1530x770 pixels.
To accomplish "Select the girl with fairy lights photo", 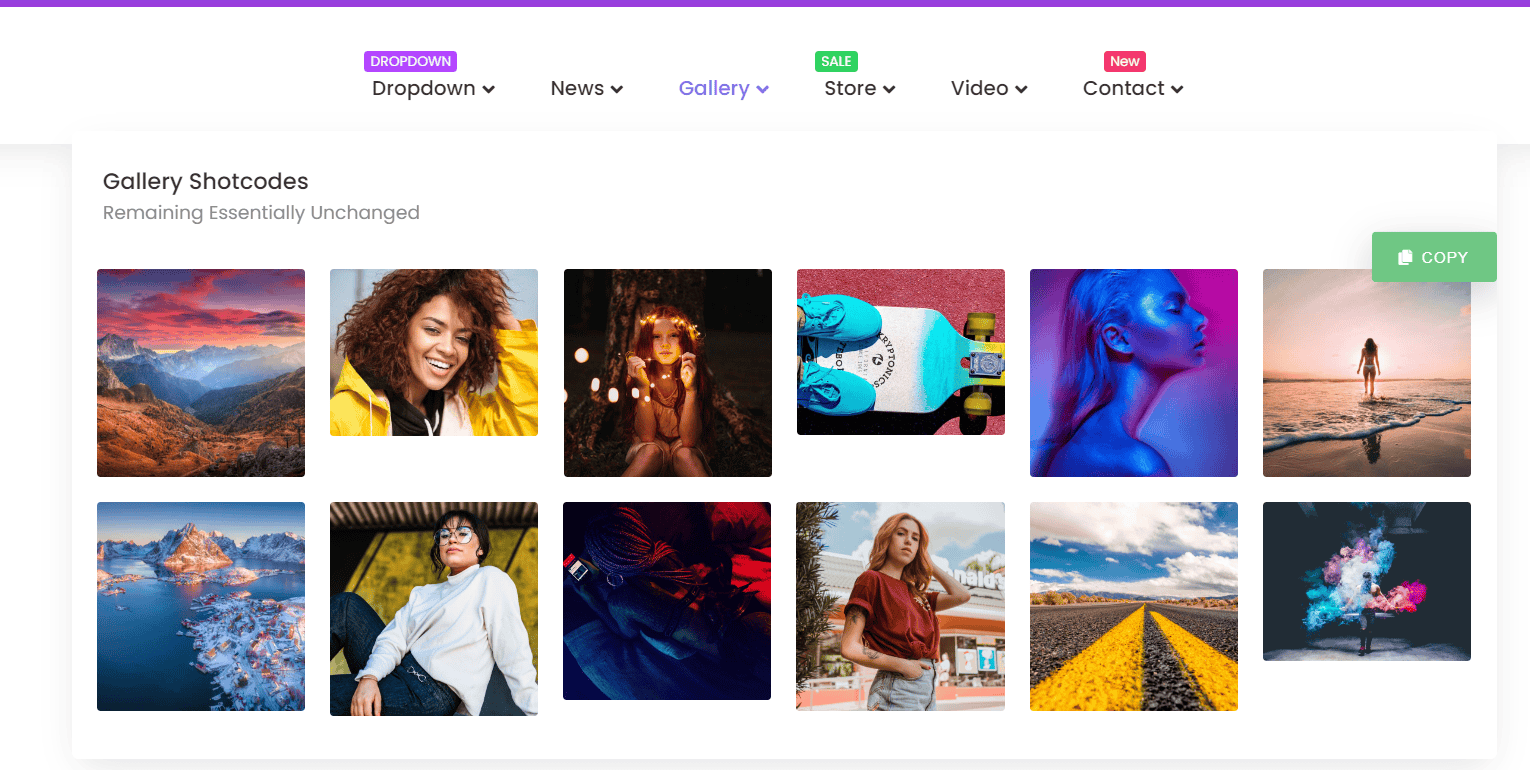I will point(667,372).
